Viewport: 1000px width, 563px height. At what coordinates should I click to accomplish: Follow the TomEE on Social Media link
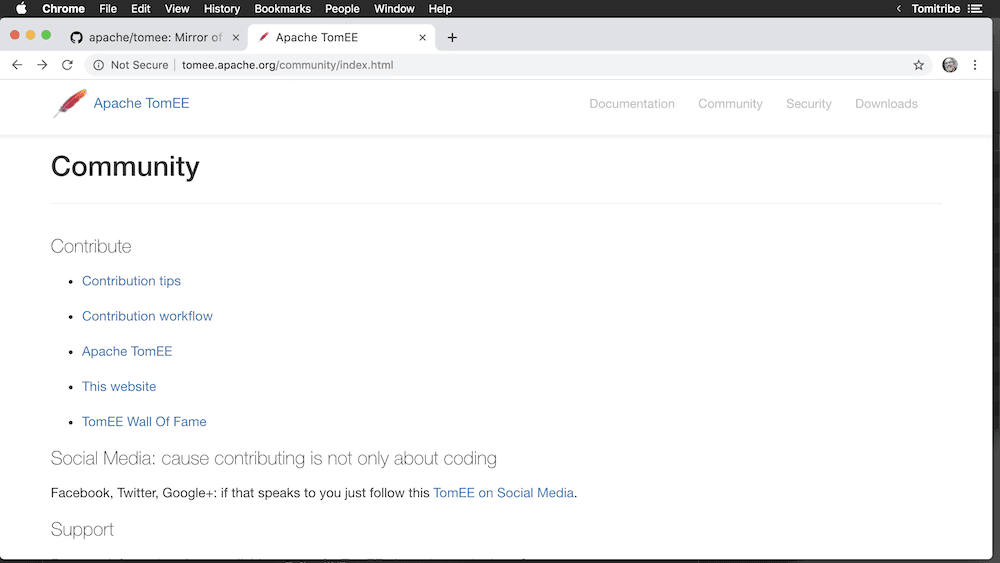[x=503, y=493]
